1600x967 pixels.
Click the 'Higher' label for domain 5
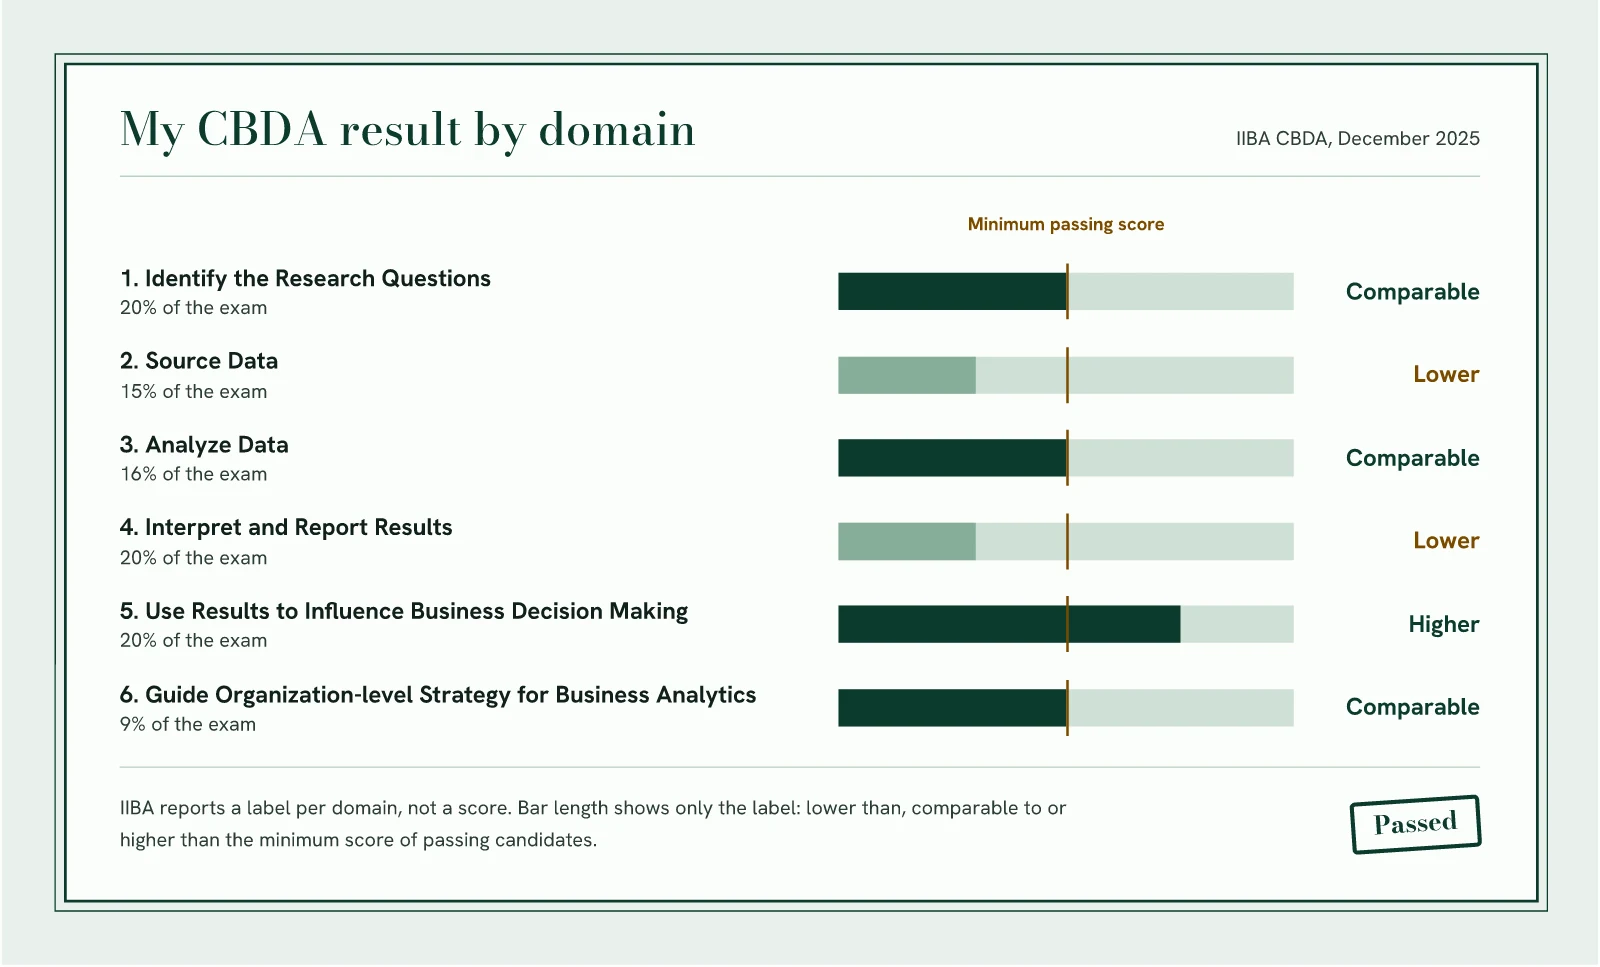click(1444, 625)
